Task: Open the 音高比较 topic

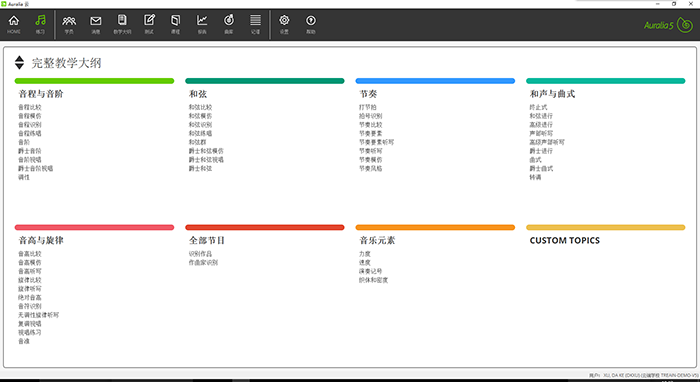Action: 29,253
